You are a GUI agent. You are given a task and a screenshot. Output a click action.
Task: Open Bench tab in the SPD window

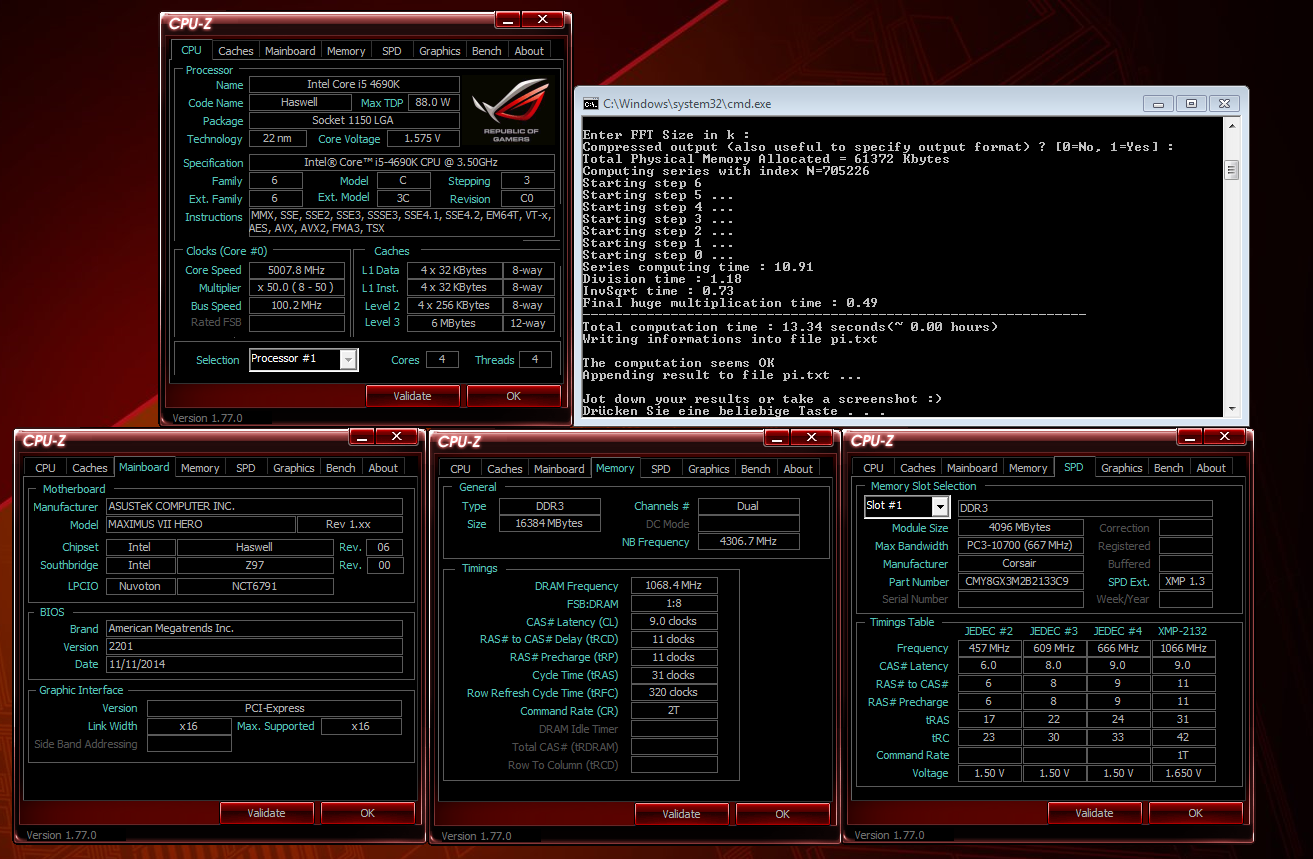[x=1169, y=468]
